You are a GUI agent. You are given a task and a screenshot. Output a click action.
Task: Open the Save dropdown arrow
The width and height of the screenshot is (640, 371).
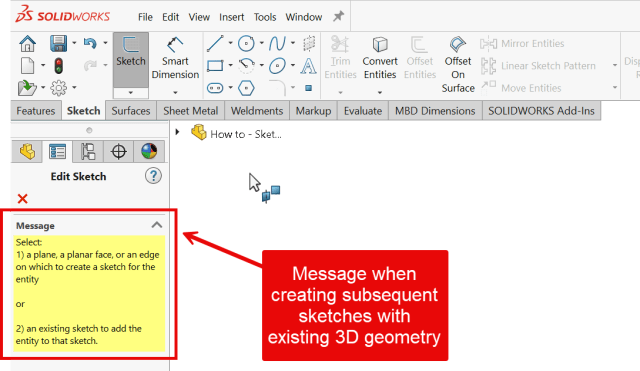(74, 42)
